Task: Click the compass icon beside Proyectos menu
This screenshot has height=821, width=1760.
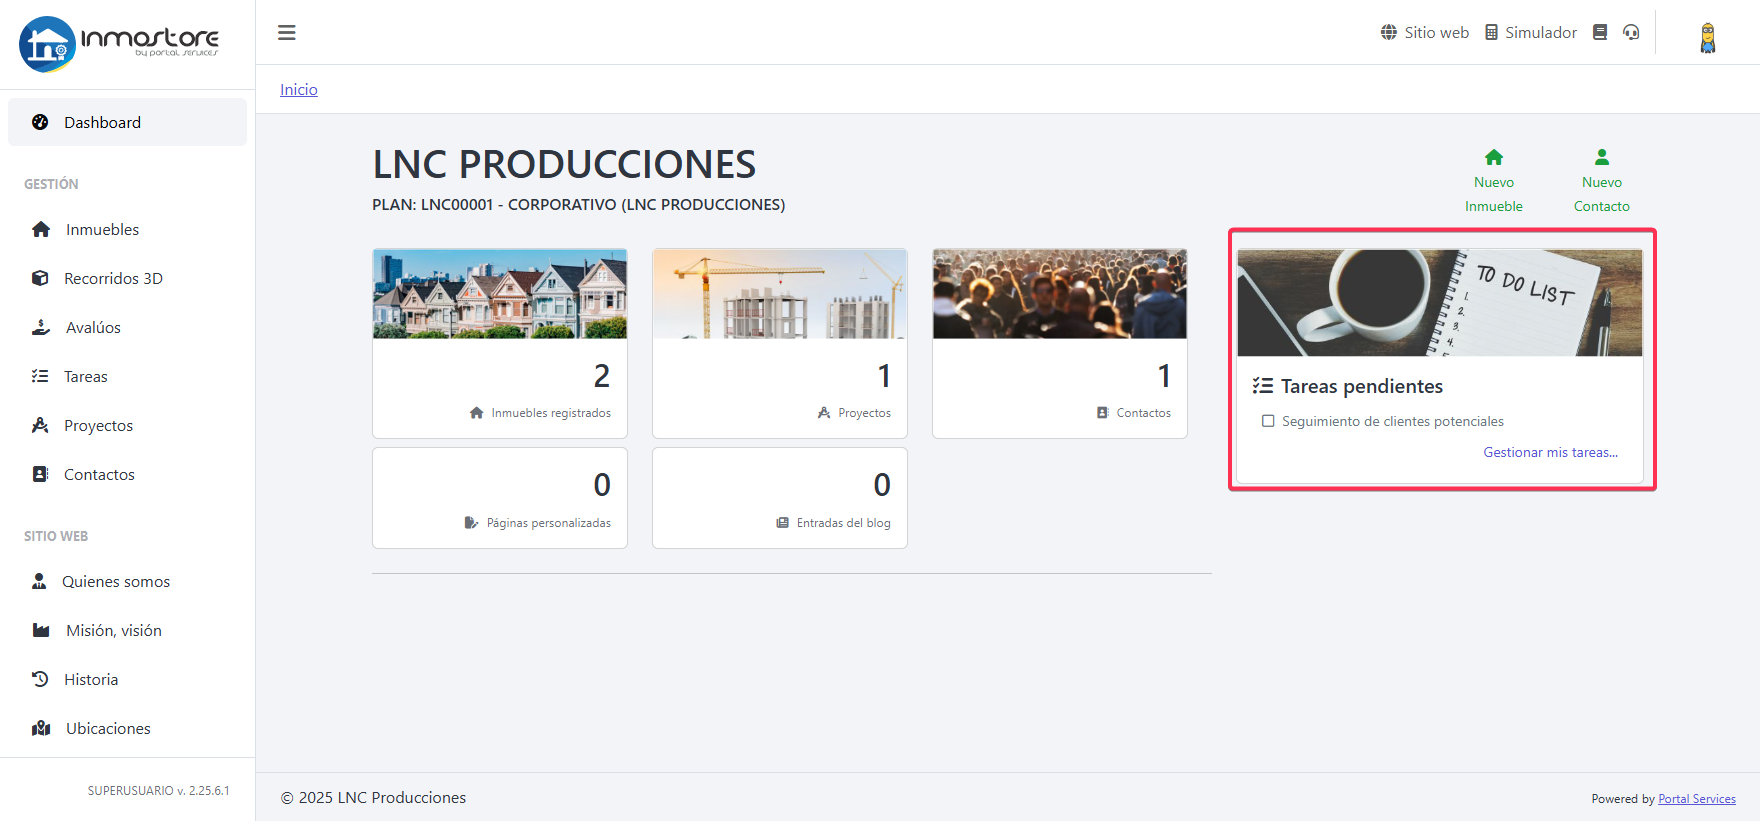Action: point(40,425)
